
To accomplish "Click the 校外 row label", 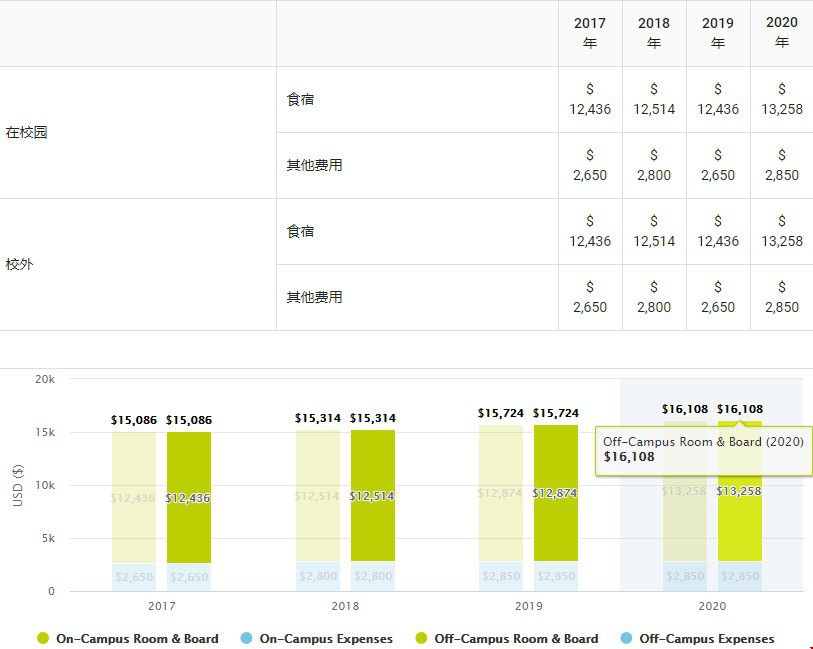I will [20, 265].
